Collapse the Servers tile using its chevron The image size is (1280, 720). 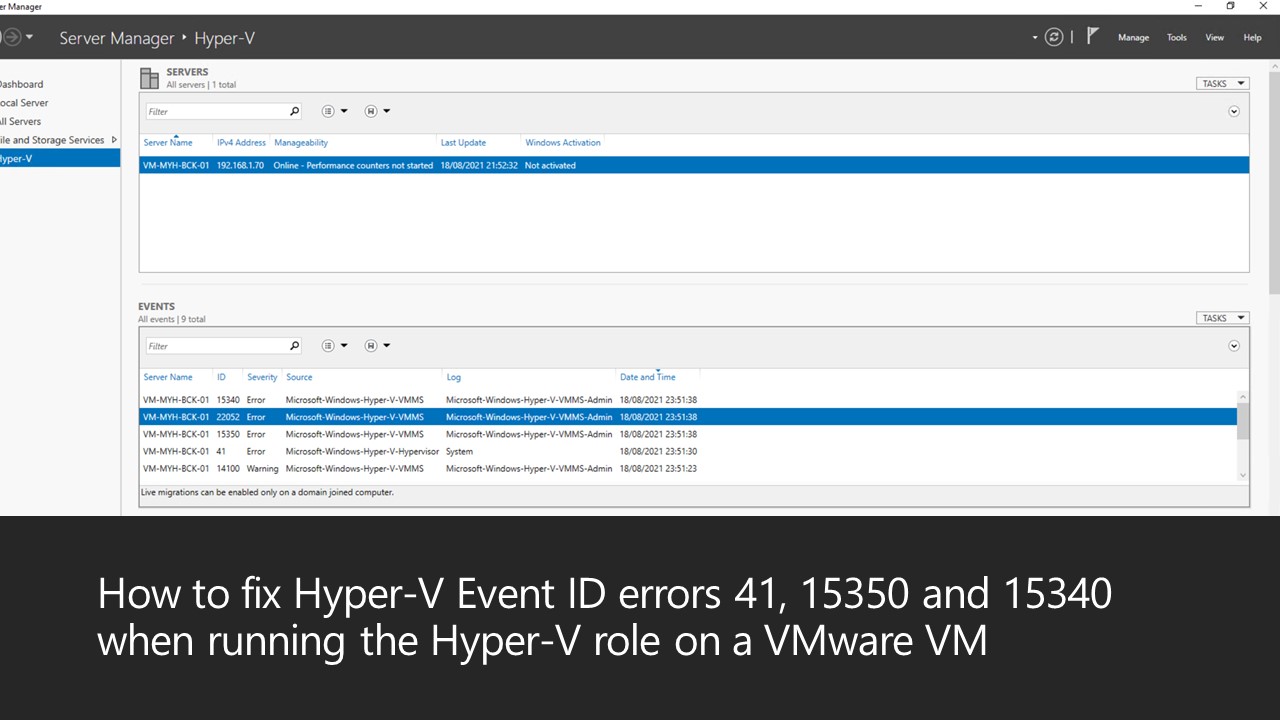coord(1234,111)
